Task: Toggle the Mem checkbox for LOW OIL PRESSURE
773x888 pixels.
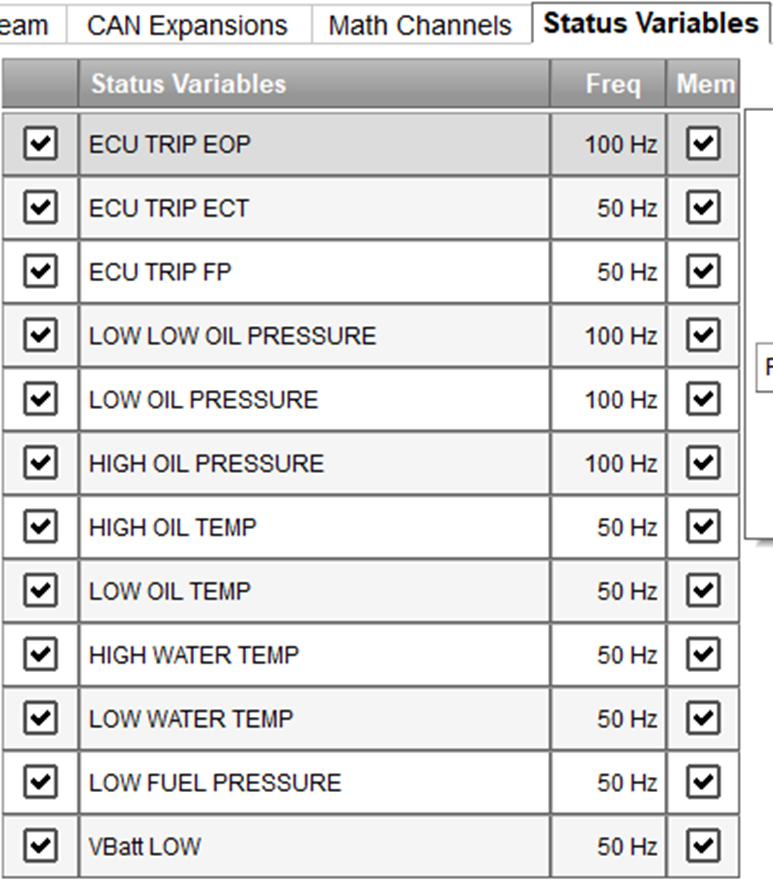Action: pos(703,399)
